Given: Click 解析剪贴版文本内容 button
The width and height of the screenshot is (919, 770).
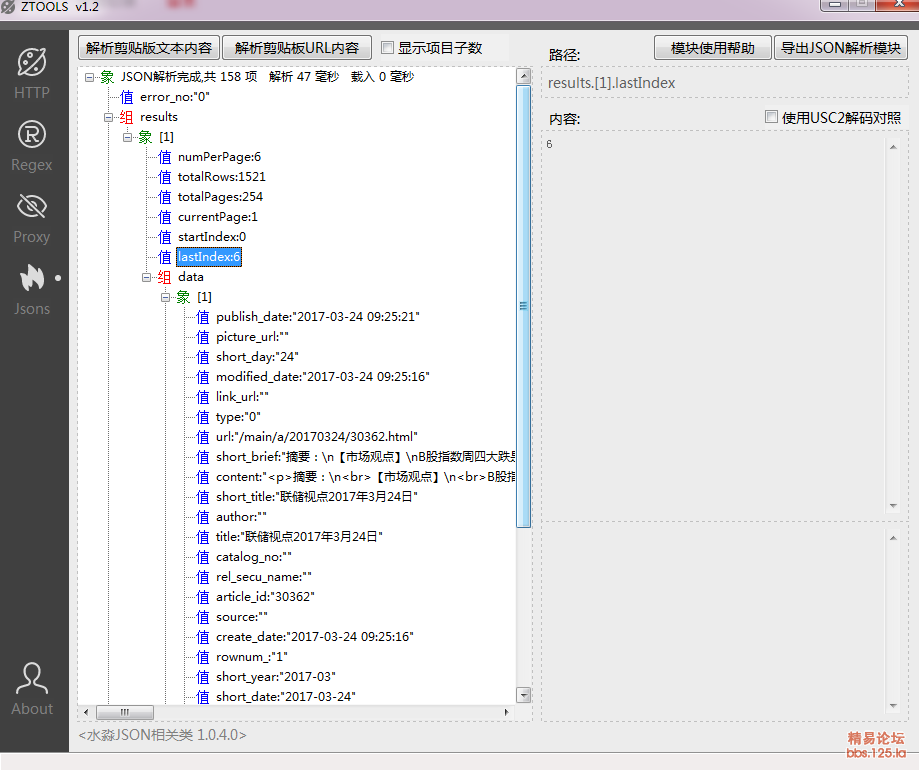Looking at the screenshot, I should coord(149,48).
